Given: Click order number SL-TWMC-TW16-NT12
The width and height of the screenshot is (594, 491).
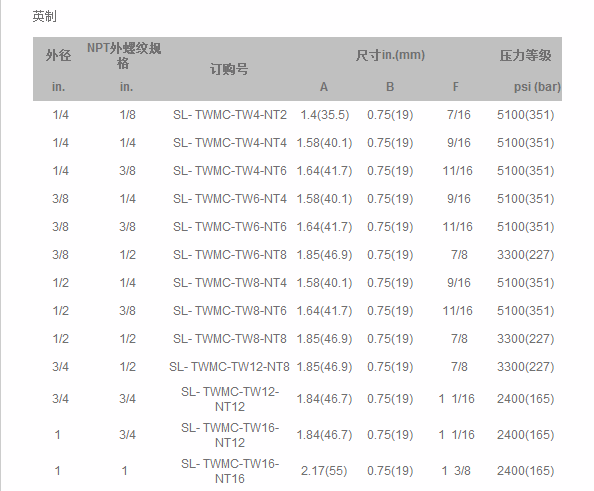Looking at the screenshot, I should tap(230, 435).
